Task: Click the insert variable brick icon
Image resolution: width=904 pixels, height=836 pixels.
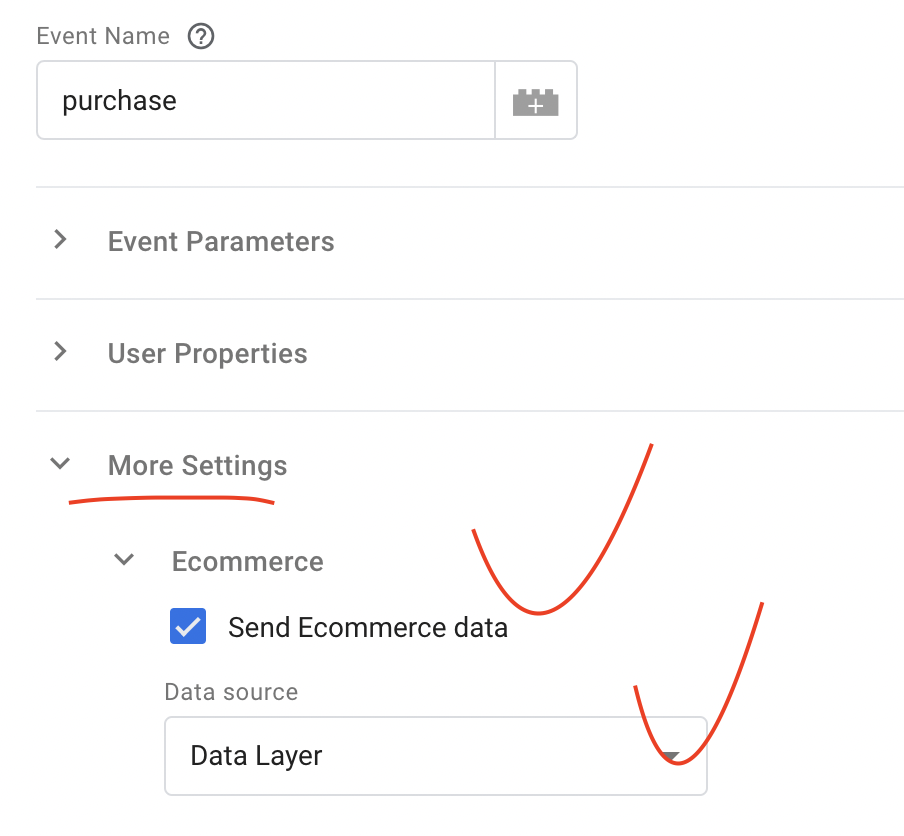Action: coord(536,102)
